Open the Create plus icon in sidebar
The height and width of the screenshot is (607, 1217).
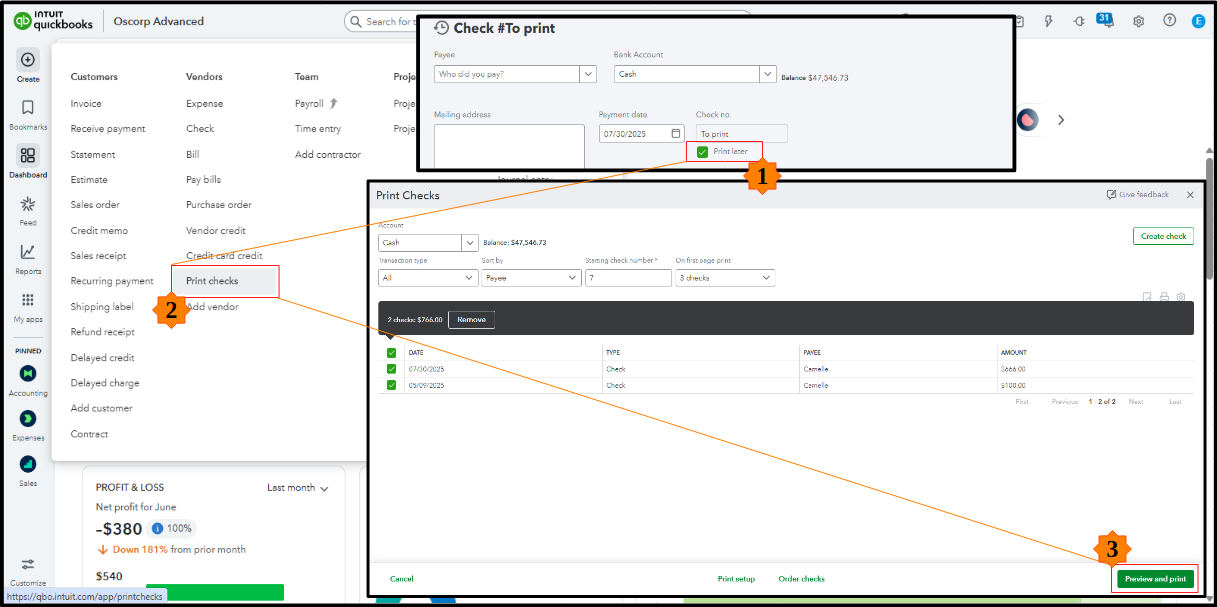[x=28, y=60]
